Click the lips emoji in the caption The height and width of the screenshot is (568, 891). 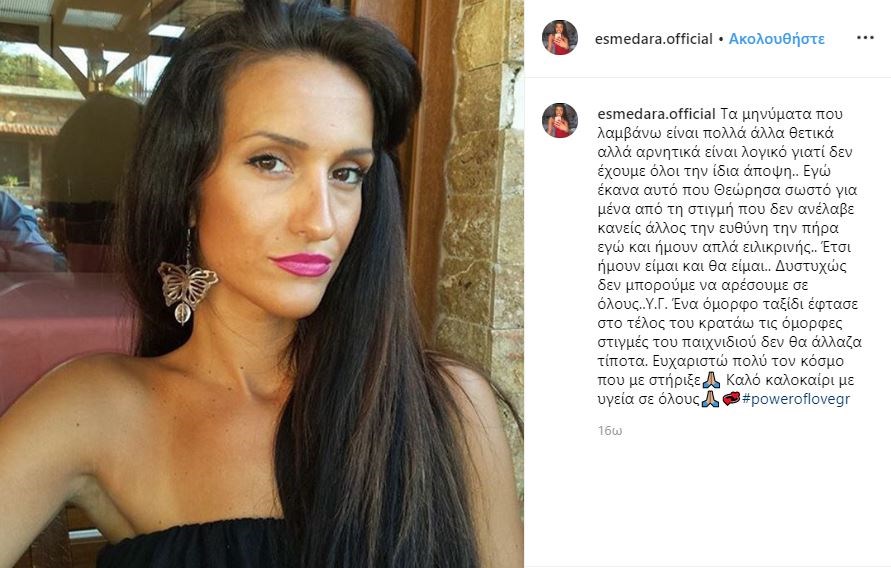click(x=731, y=399)
